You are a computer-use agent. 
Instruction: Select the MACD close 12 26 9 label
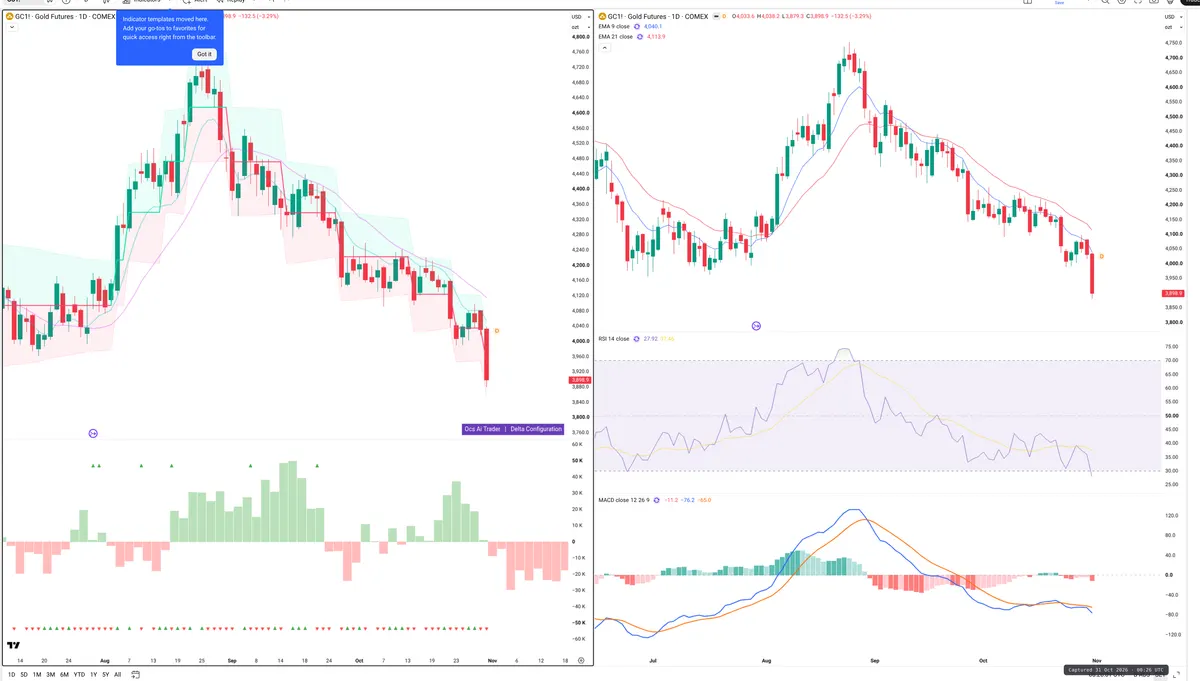click(624, 499)
